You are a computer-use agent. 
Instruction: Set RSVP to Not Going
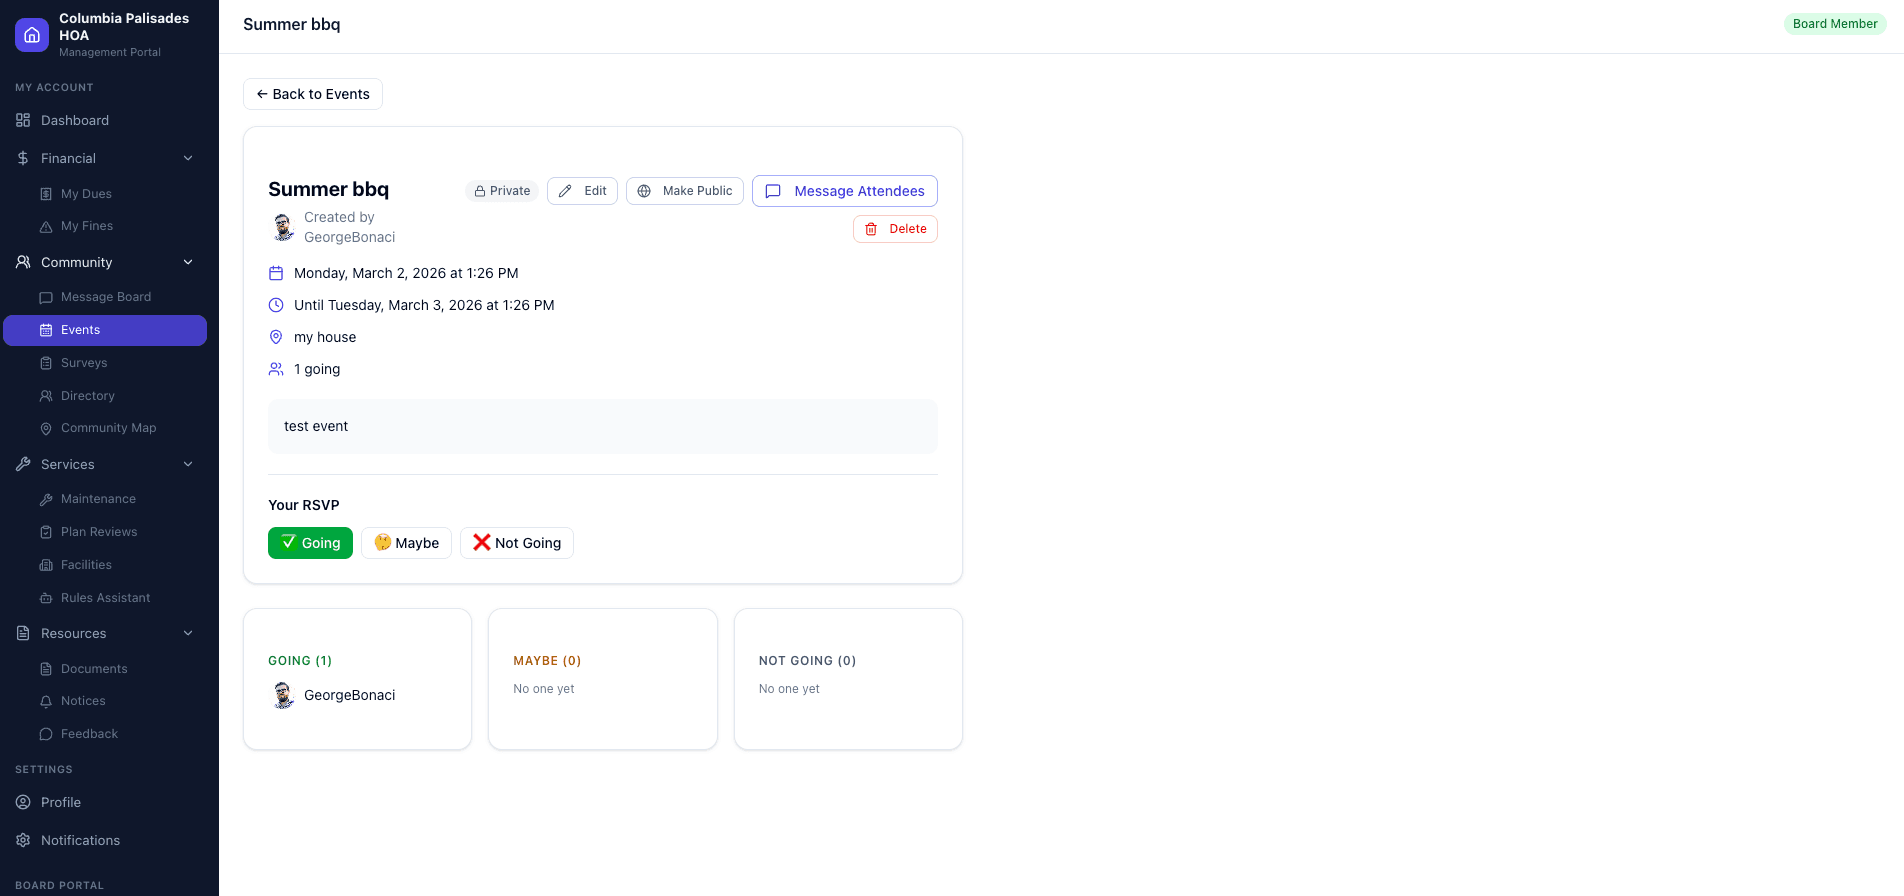click(x=516, y=543)
